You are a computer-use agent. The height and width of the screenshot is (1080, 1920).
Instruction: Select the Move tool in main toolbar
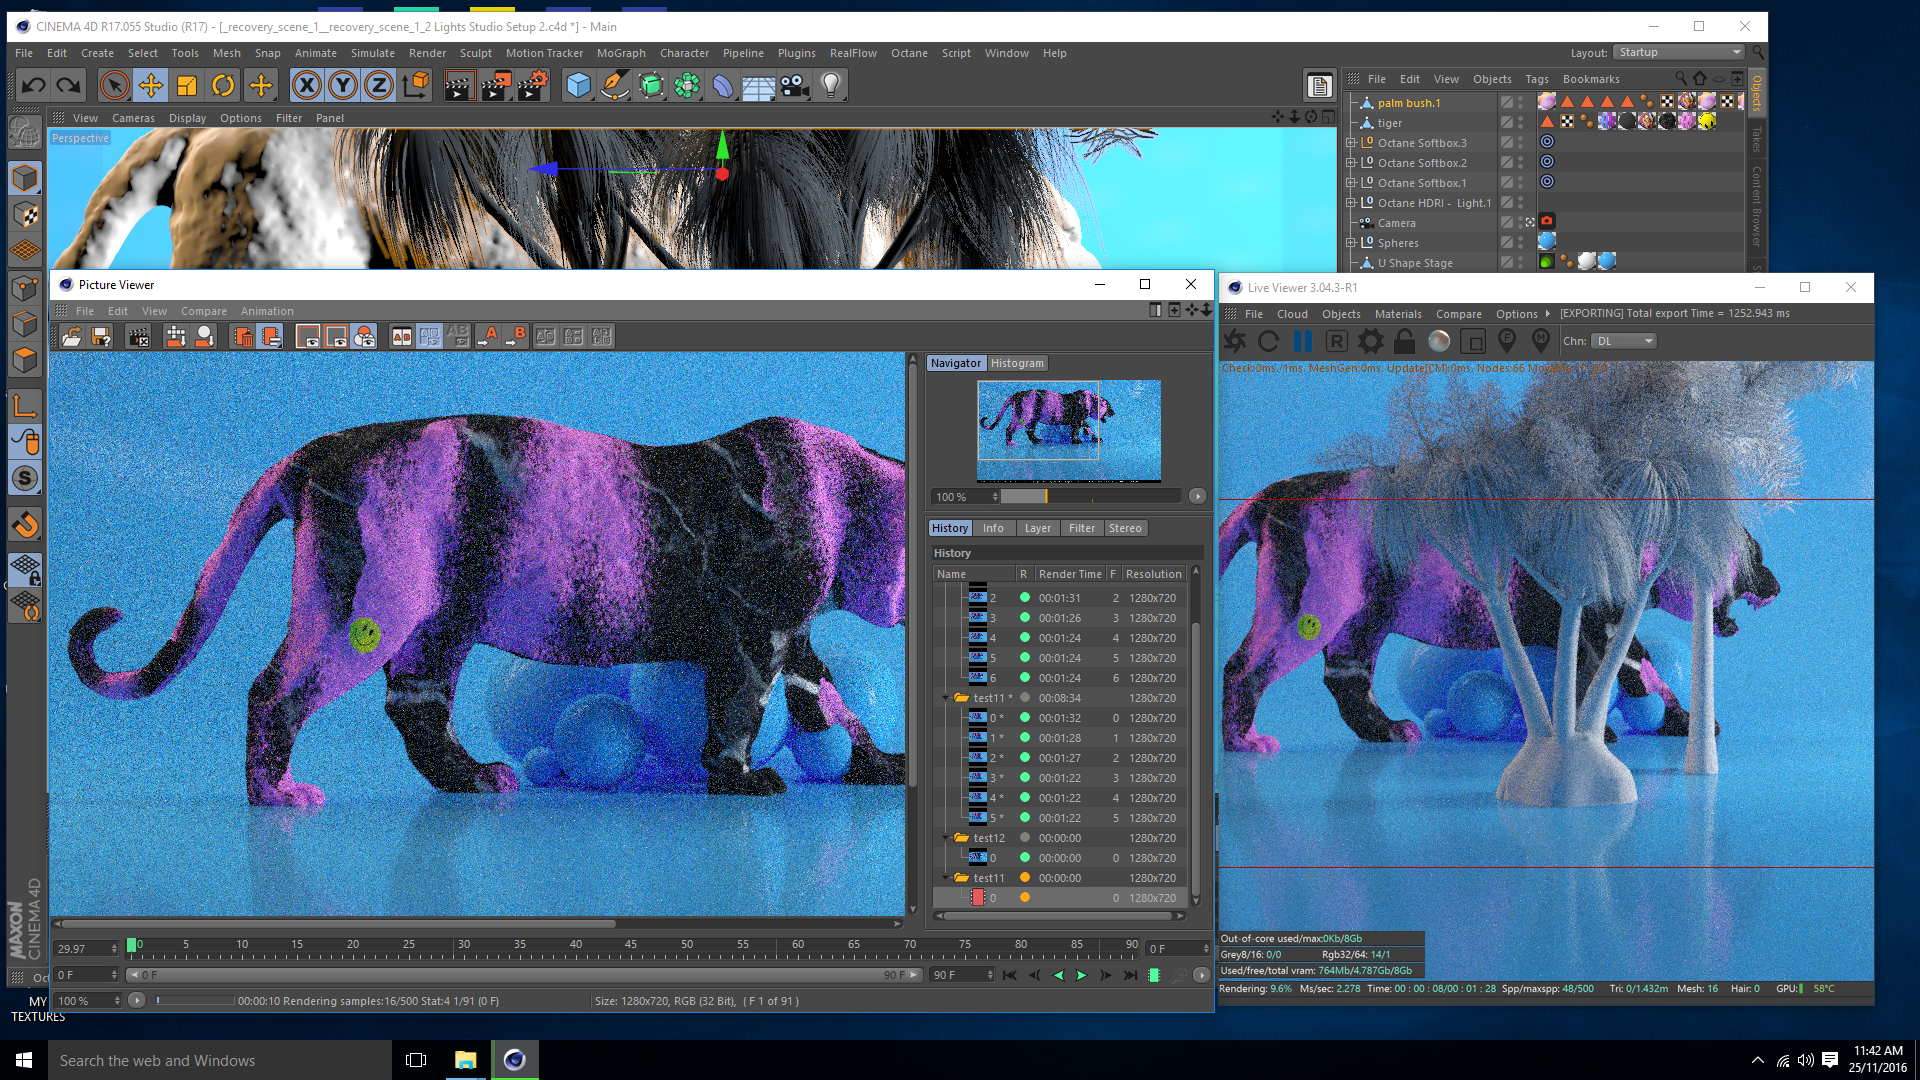(151, 86)
